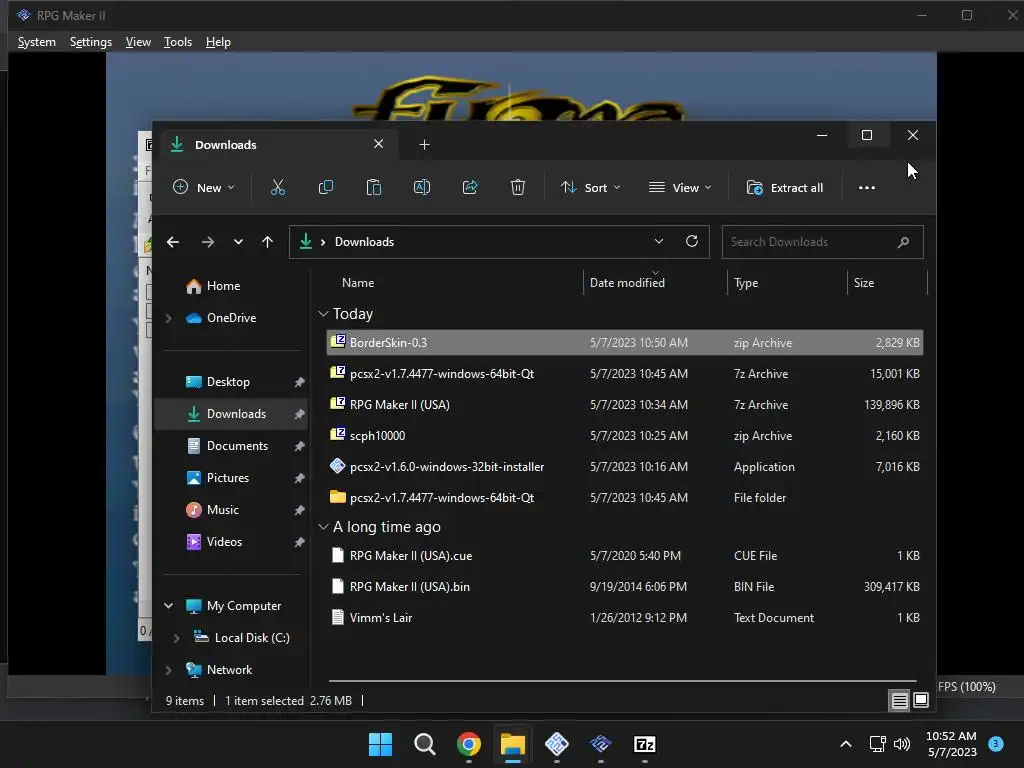
Task: Sort by Date modified column header
Action: coord(627,283)
